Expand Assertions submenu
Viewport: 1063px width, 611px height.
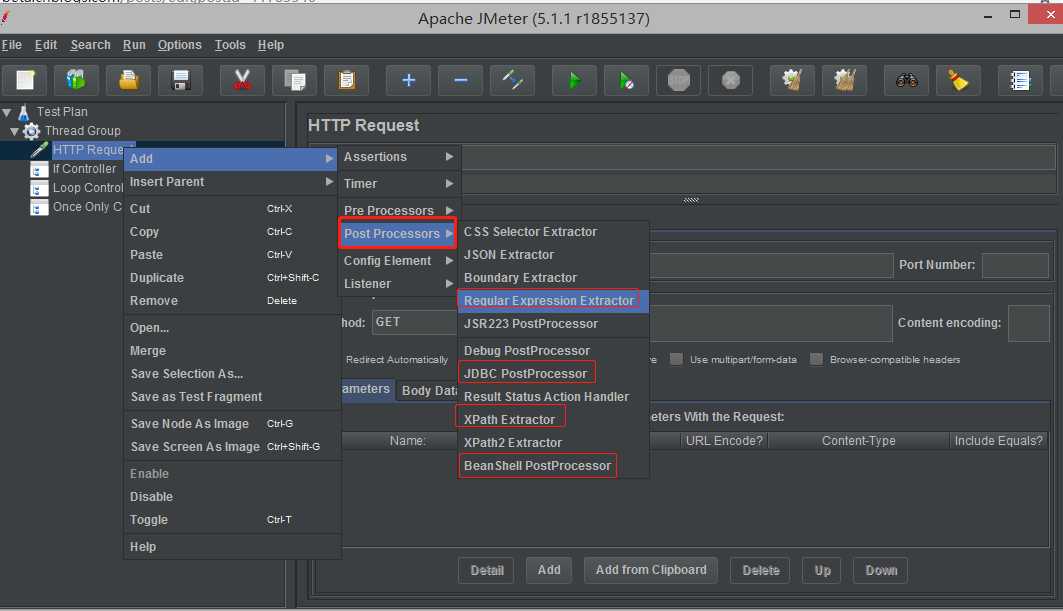[399, 157]
